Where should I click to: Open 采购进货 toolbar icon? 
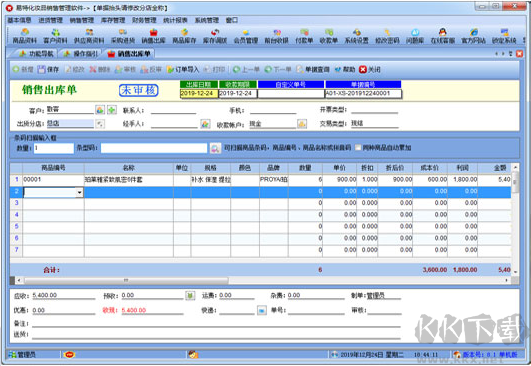click(123, 36)
